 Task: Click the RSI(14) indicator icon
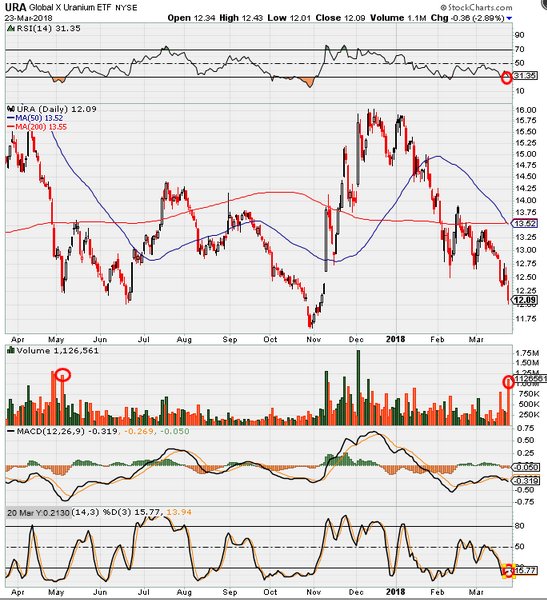click(11, 29)
